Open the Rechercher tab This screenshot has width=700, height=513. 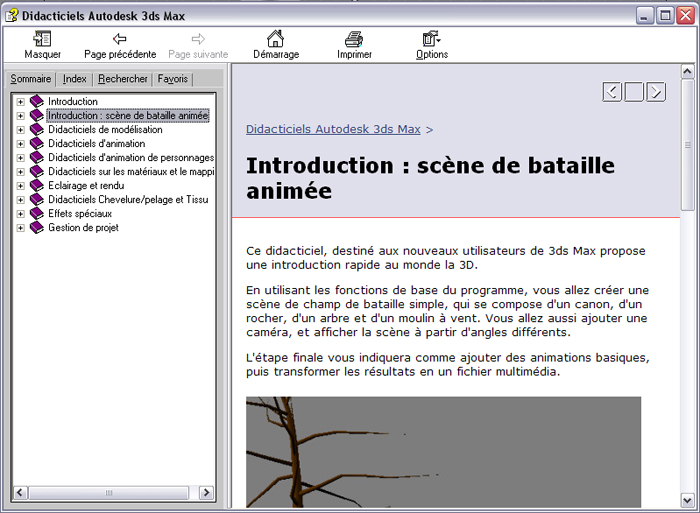[x=123, y=79]
